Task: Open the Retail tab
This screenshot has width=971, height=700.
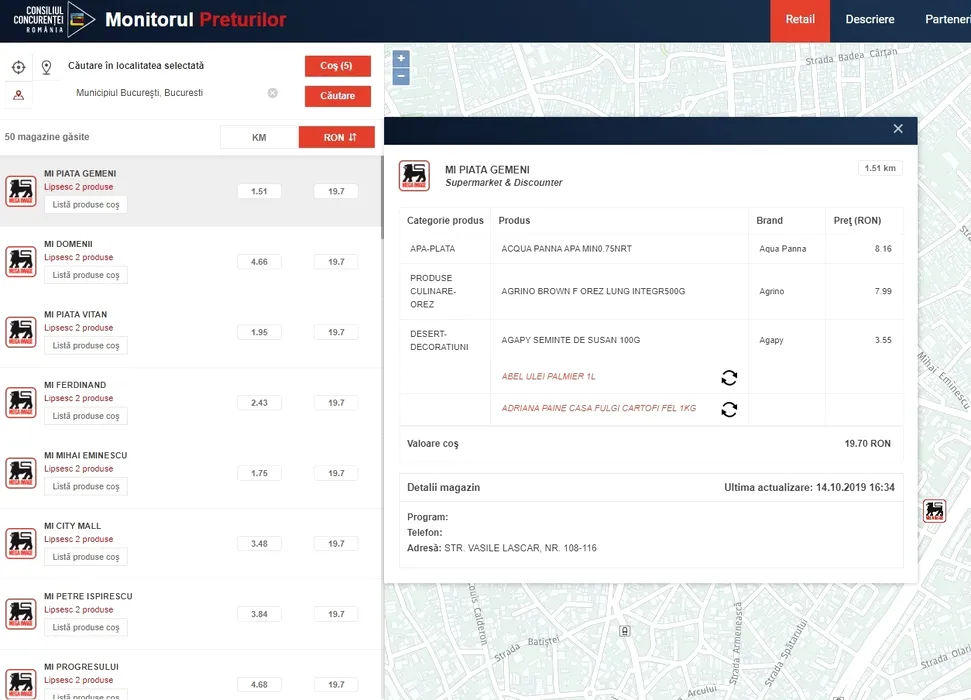Action: coord(800,20)
